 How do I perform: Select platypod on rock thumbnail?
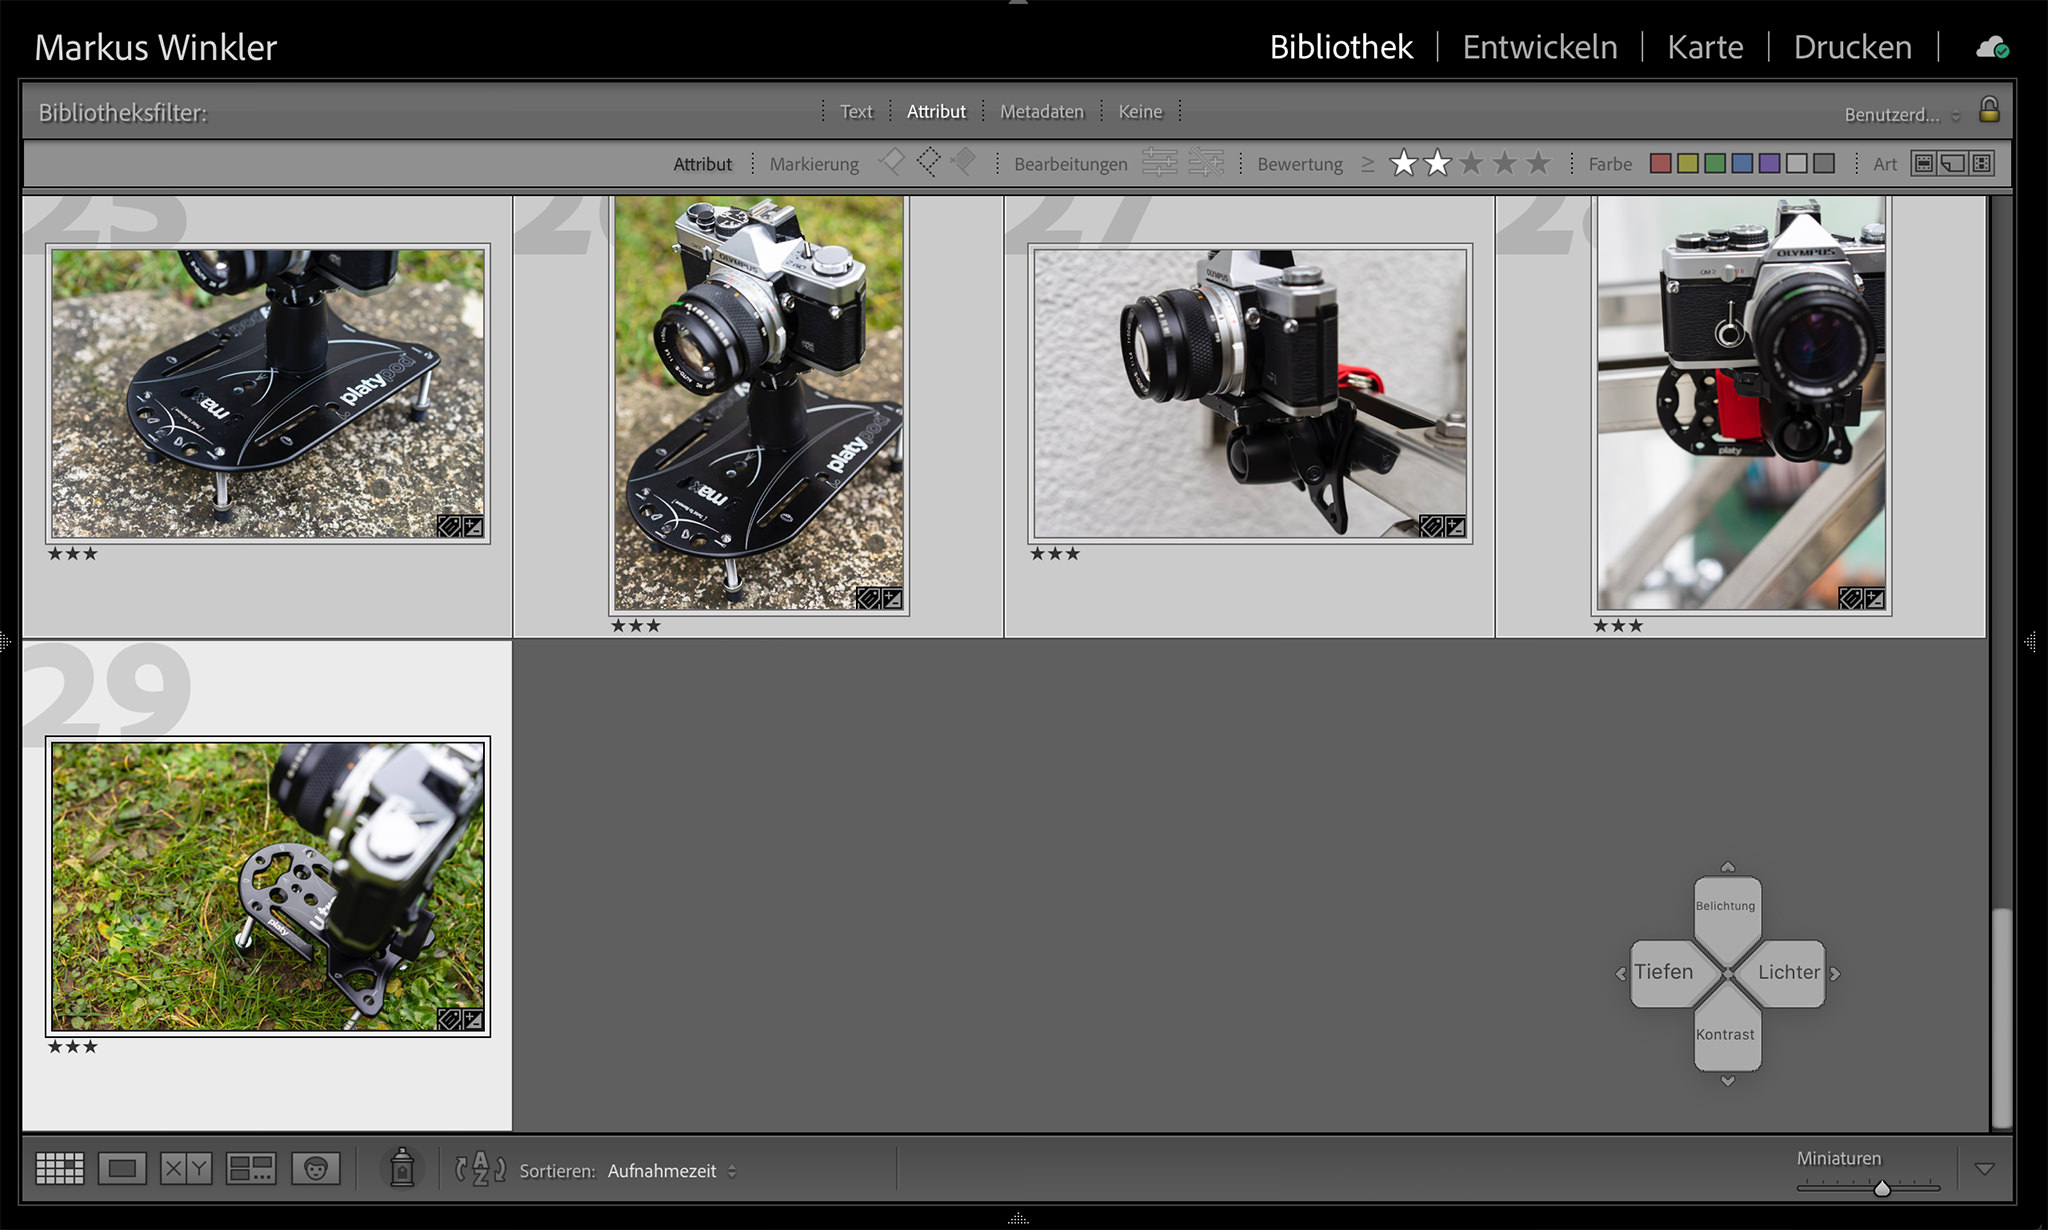[268, 393]
